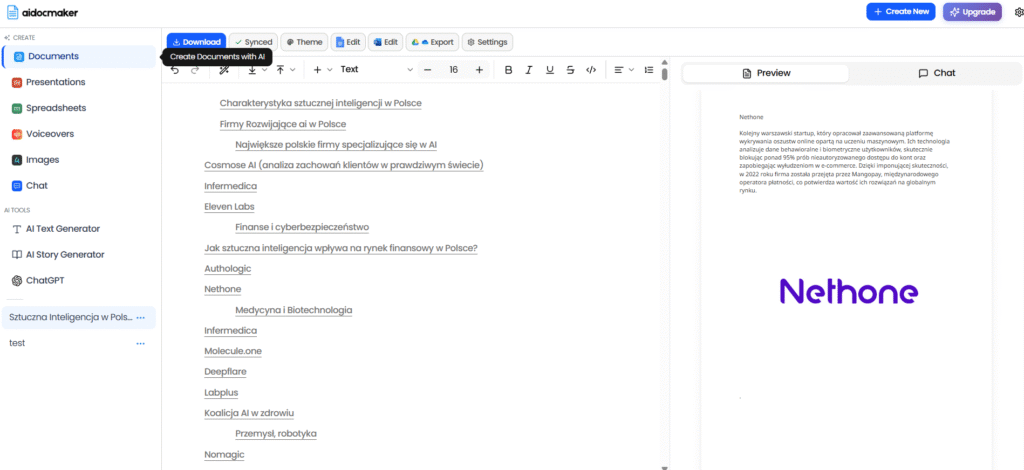Click the scroll-down arrow of the editor
The width and height of the screenshot is (1024, 470).
pyautogui.click(x=665, y=466)
